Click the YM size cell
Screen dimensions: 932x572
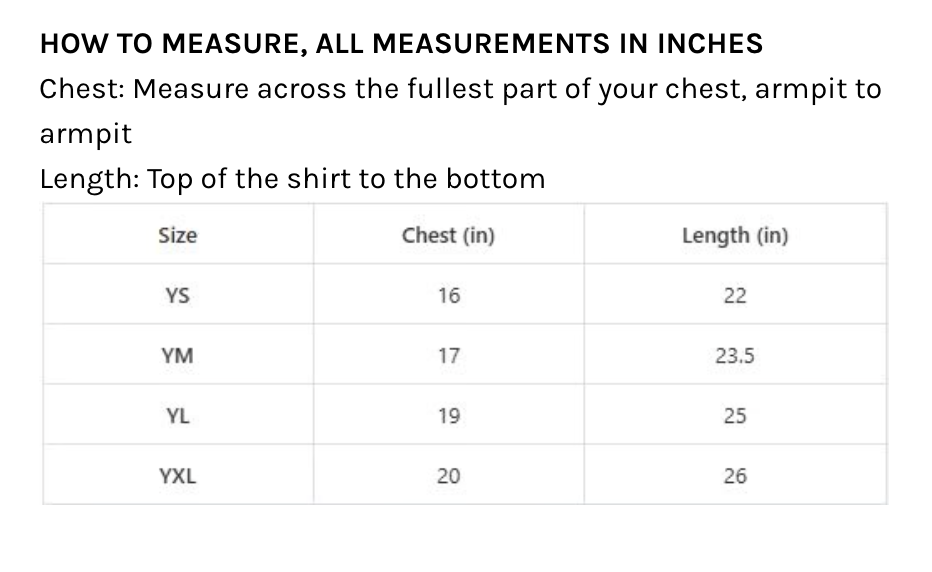click(178, 356)
